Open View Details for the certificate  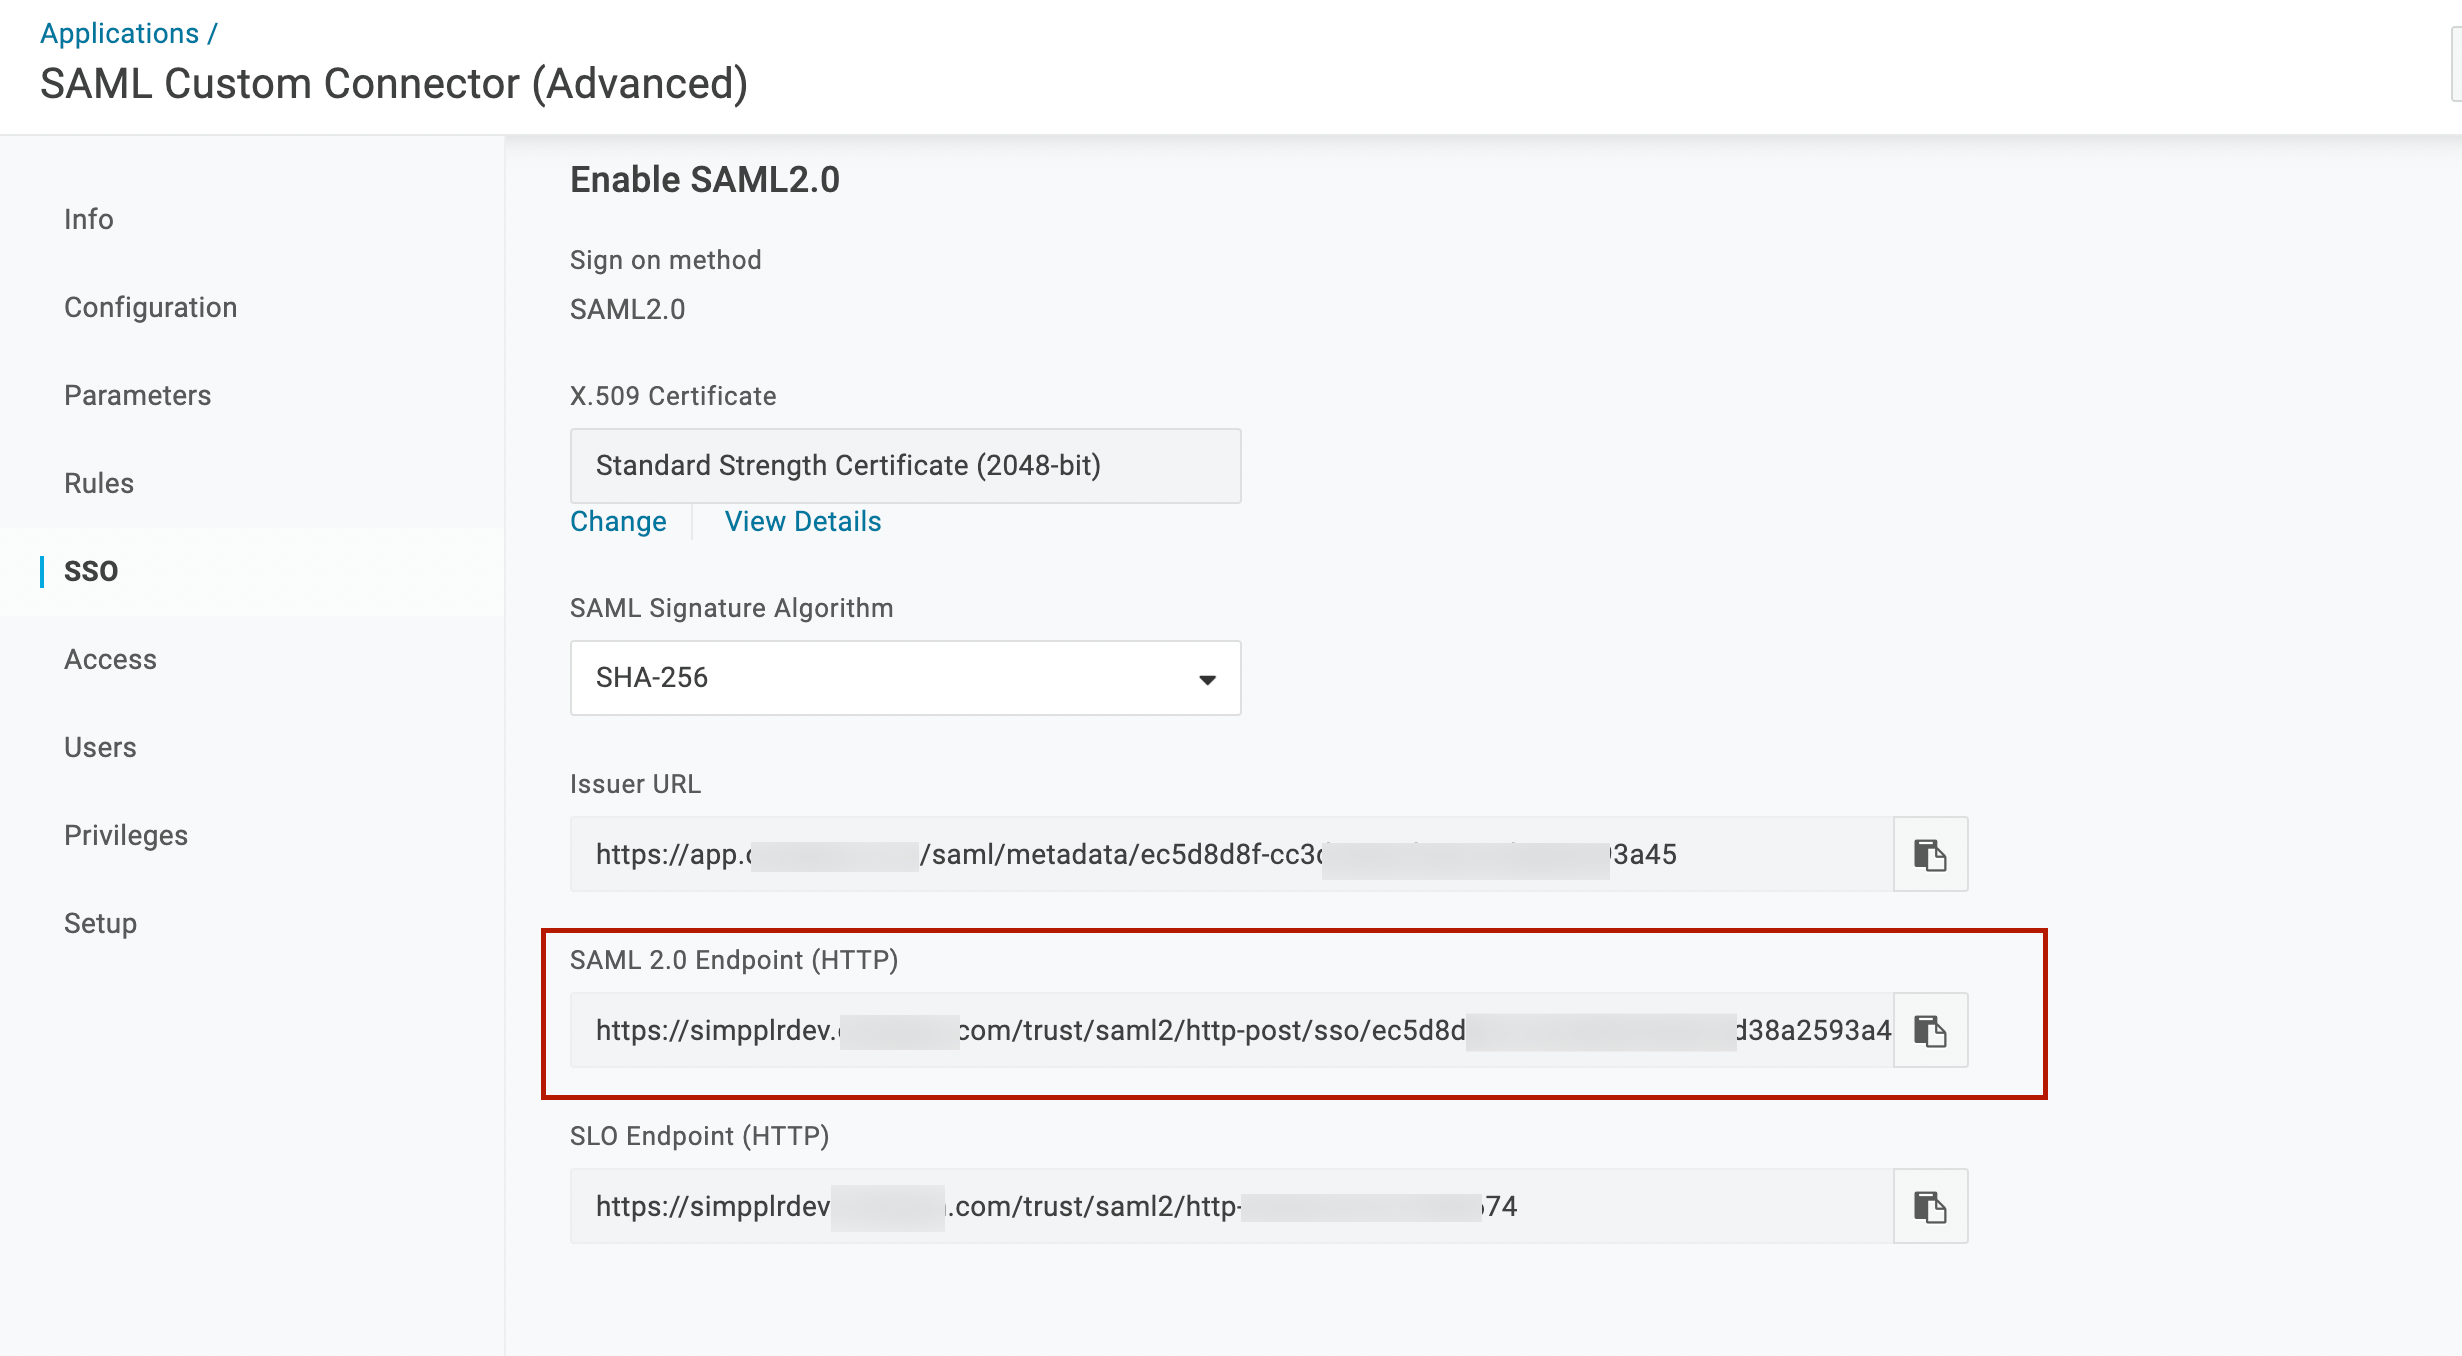coord(802,521)
